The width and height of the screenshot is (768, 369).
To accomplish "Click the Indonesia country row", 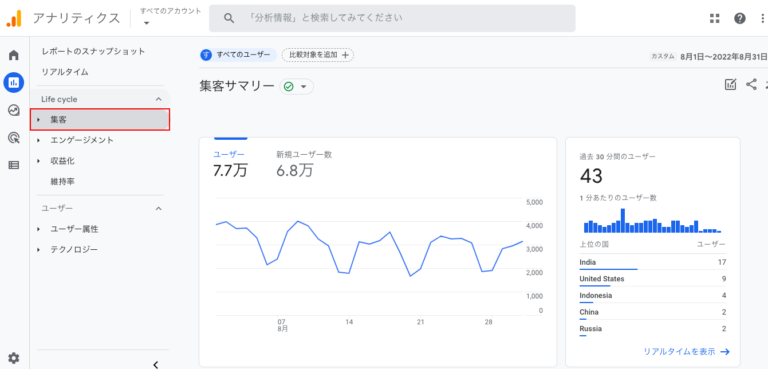I will [x=652, y=296].
